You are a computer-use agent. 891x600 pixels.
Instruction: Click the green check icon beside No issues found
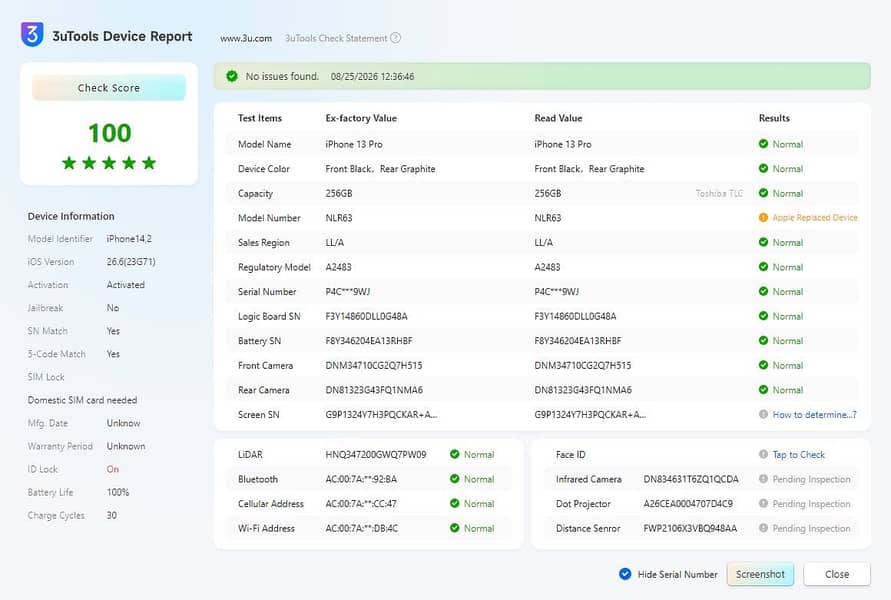pos(232,76)
